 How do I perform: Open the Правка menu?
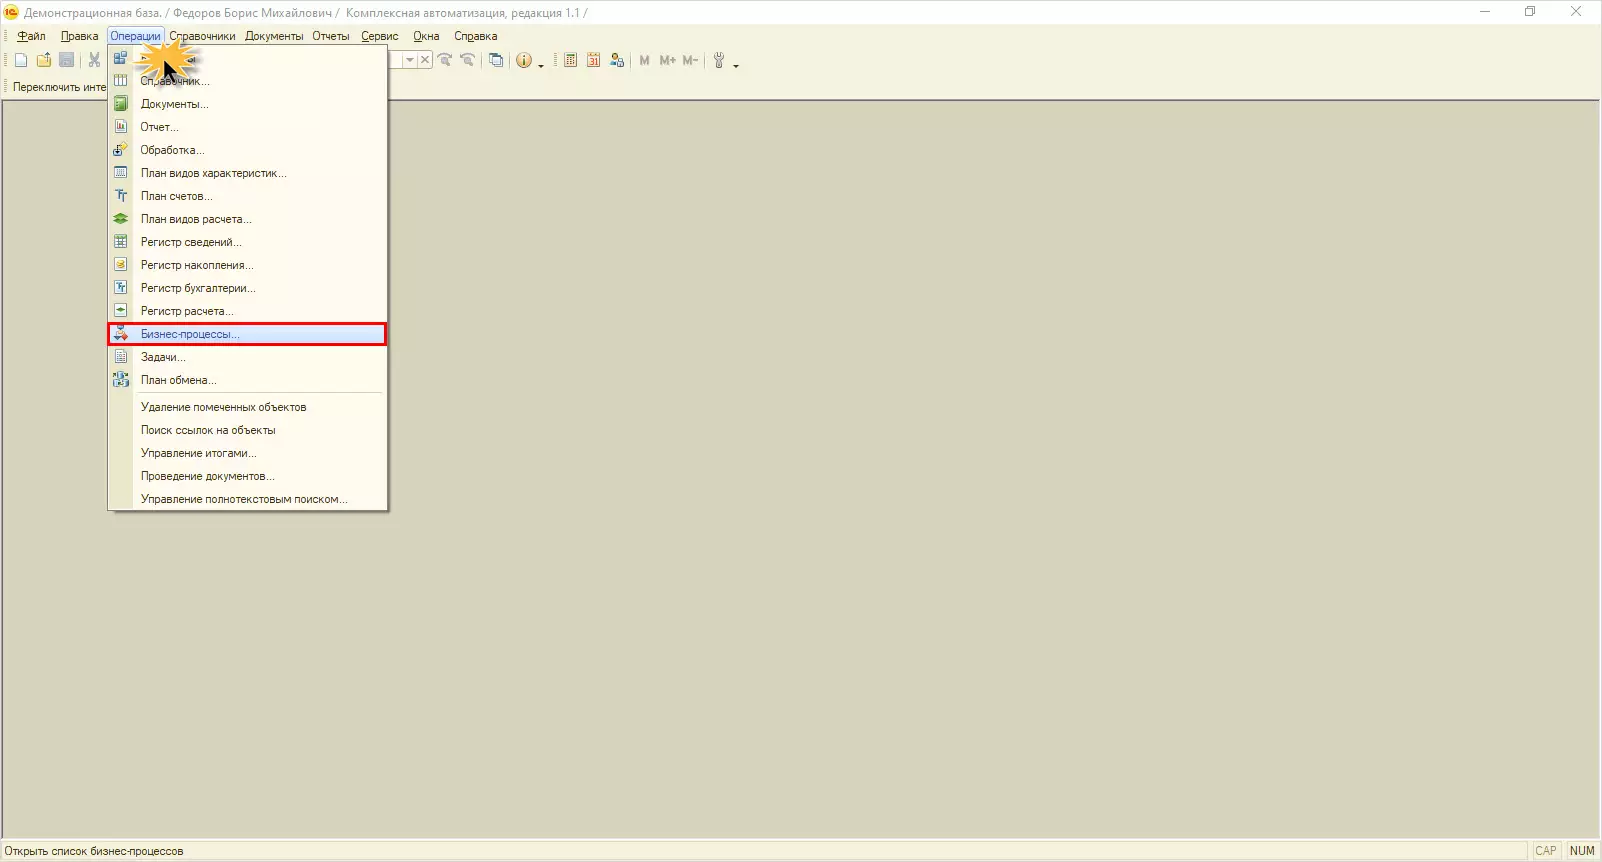click(x=79, y=36)
